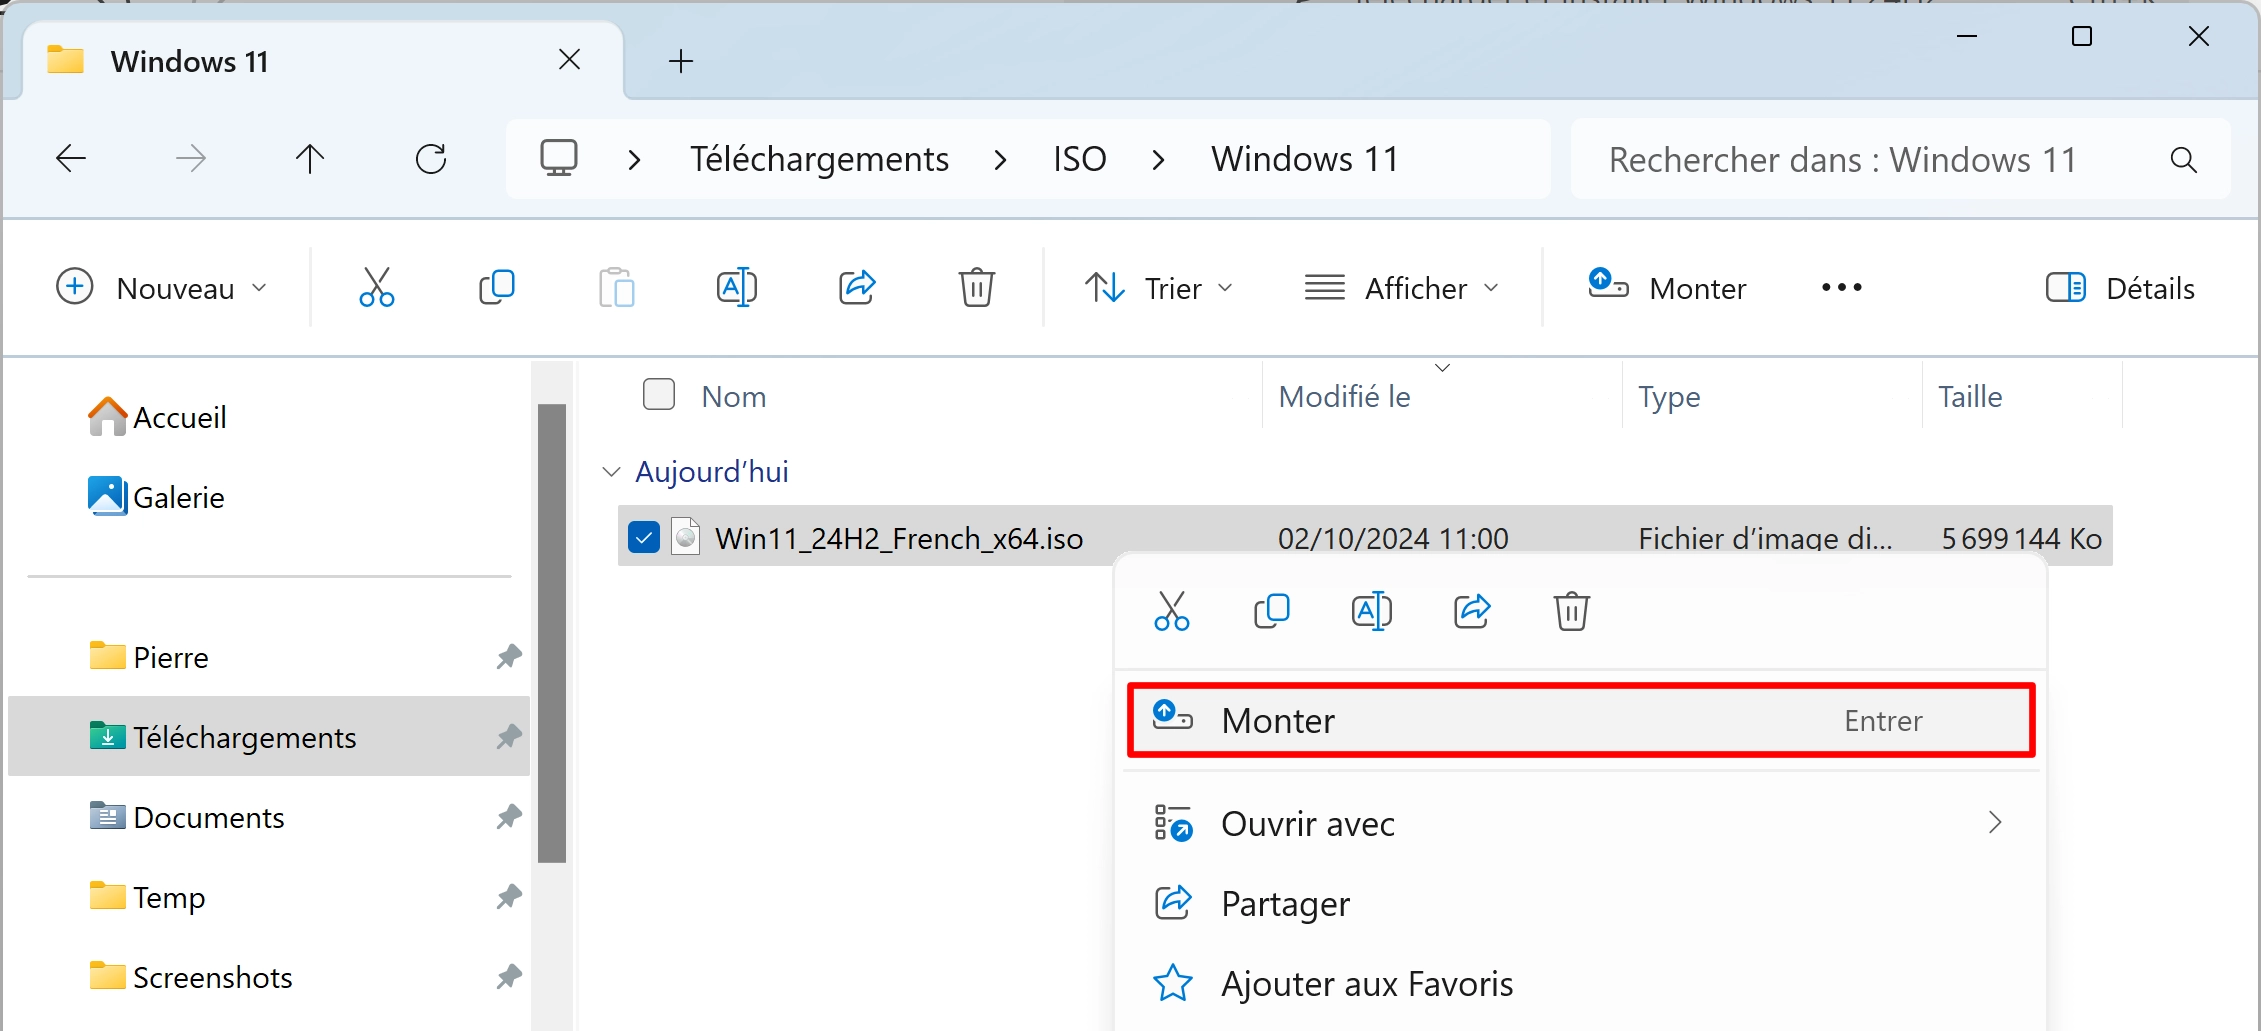Click the Paste icon in the toolbar
The image size is (2261, 1031).
[617, 288]
